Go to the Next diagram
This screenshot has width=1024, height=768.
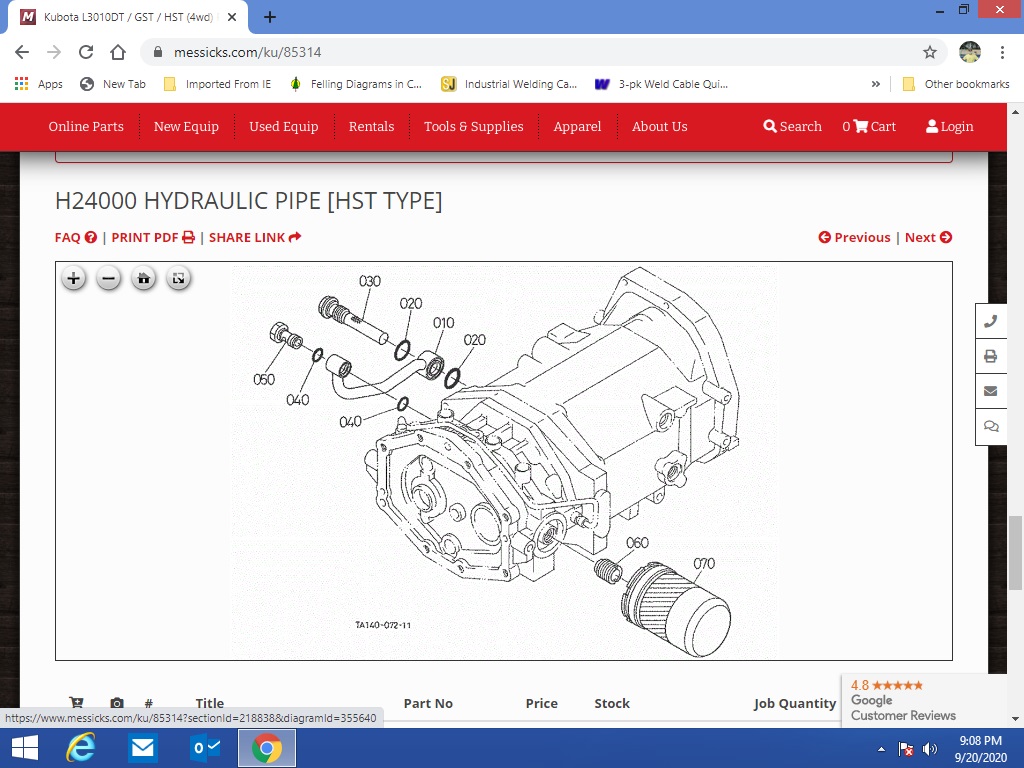click(x=928, y=237)
